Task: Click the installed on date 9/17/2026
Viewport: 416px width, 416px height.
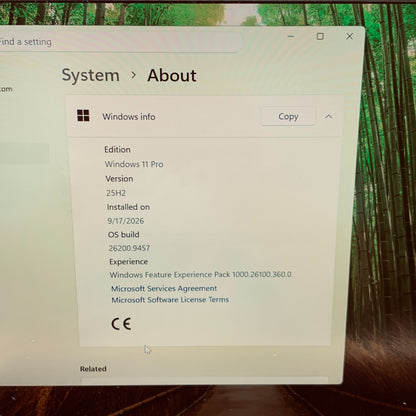Action: point(126,221)
